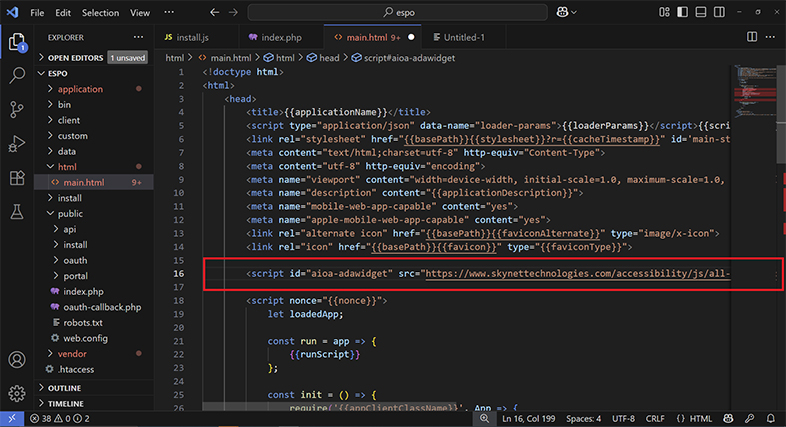This screenshot has height=427, width=786.
Task: Open Run and Debug view
Action: [x=17, y=144]
